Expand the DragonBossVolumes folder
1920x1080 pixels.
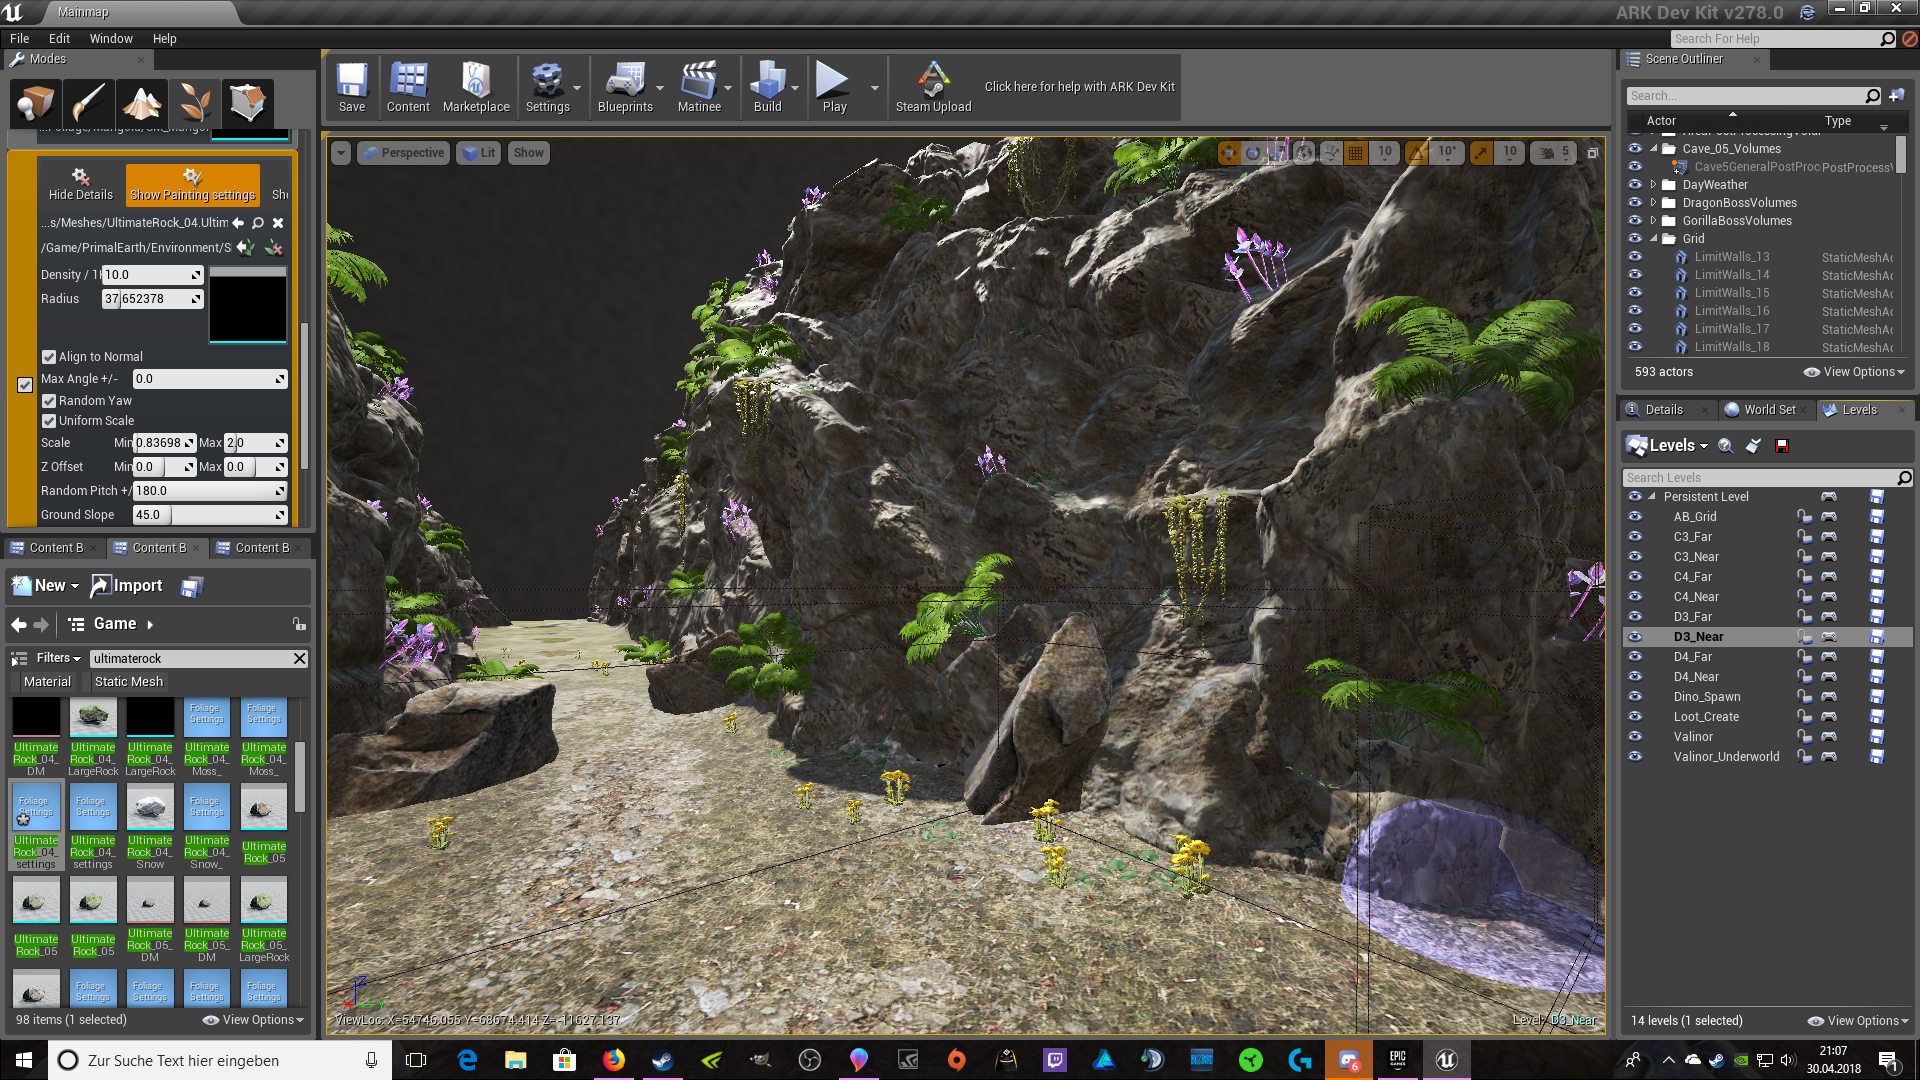(1653, 203)
